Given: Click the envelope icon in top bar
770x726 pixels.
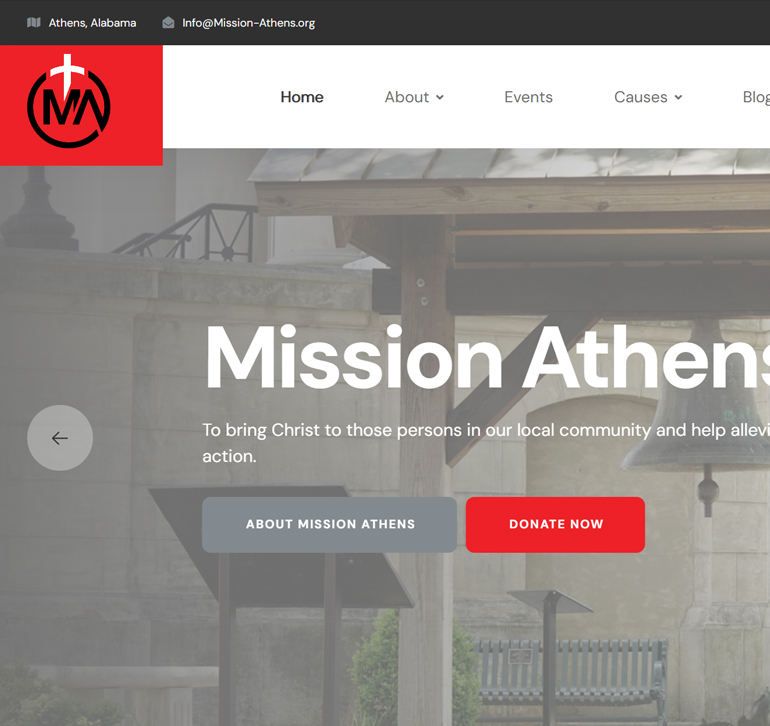Looking at the screenshot, I should (168, 23).
